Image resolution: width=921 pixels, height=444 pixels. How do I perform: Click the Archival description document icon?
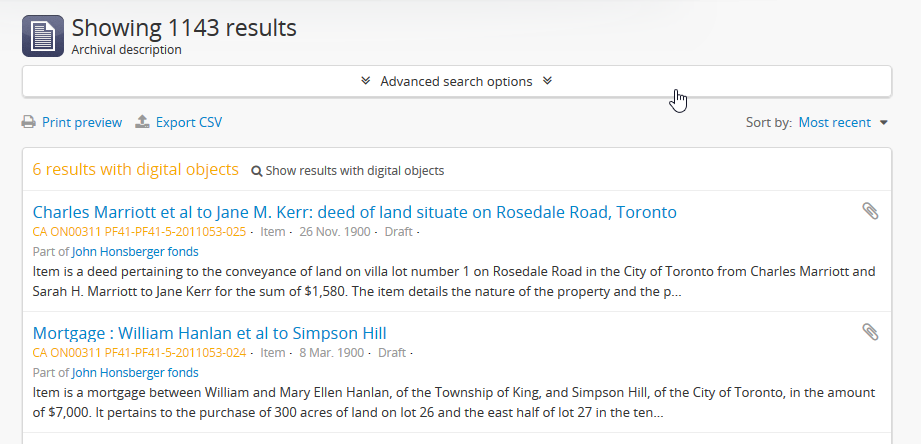pos(42,36)
